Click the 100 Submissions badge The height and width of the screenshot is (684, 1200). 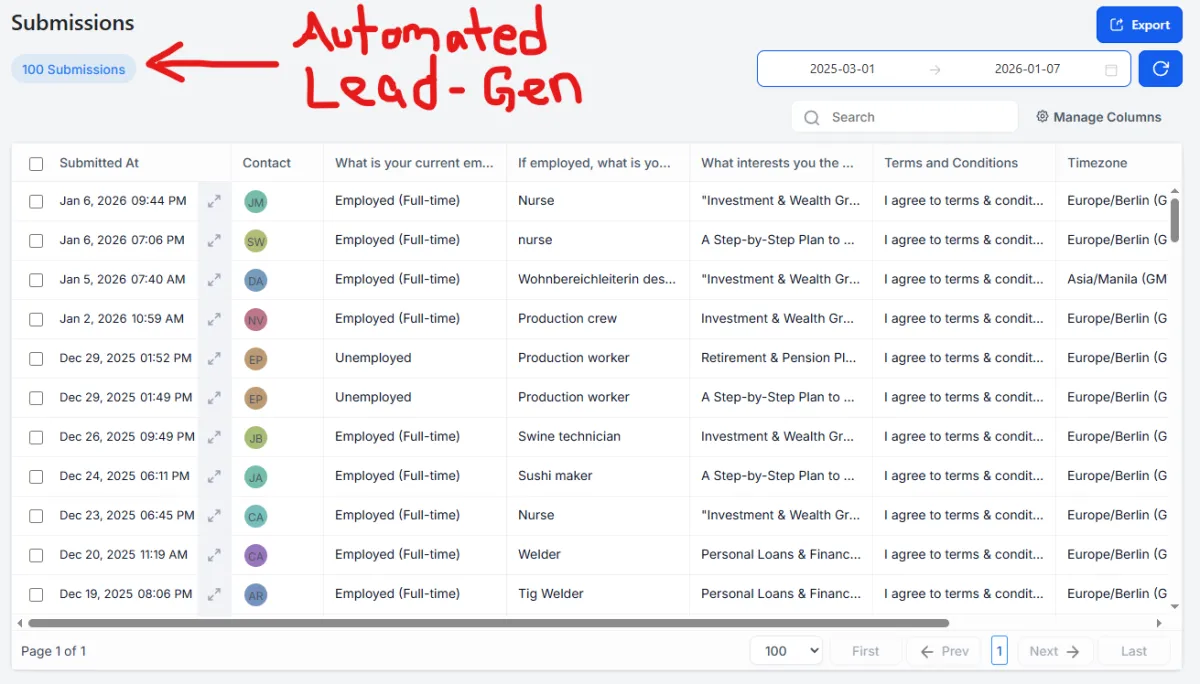pos(74,69)
